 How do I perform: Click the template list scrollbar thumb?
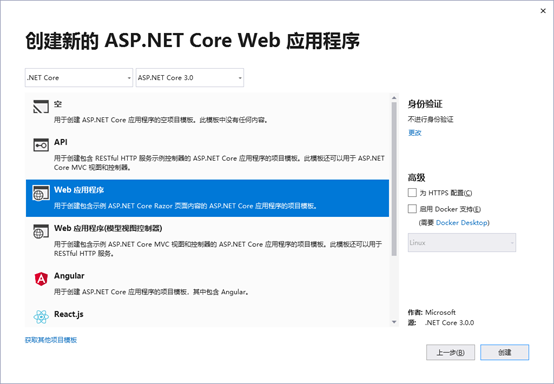coord(394,178)
